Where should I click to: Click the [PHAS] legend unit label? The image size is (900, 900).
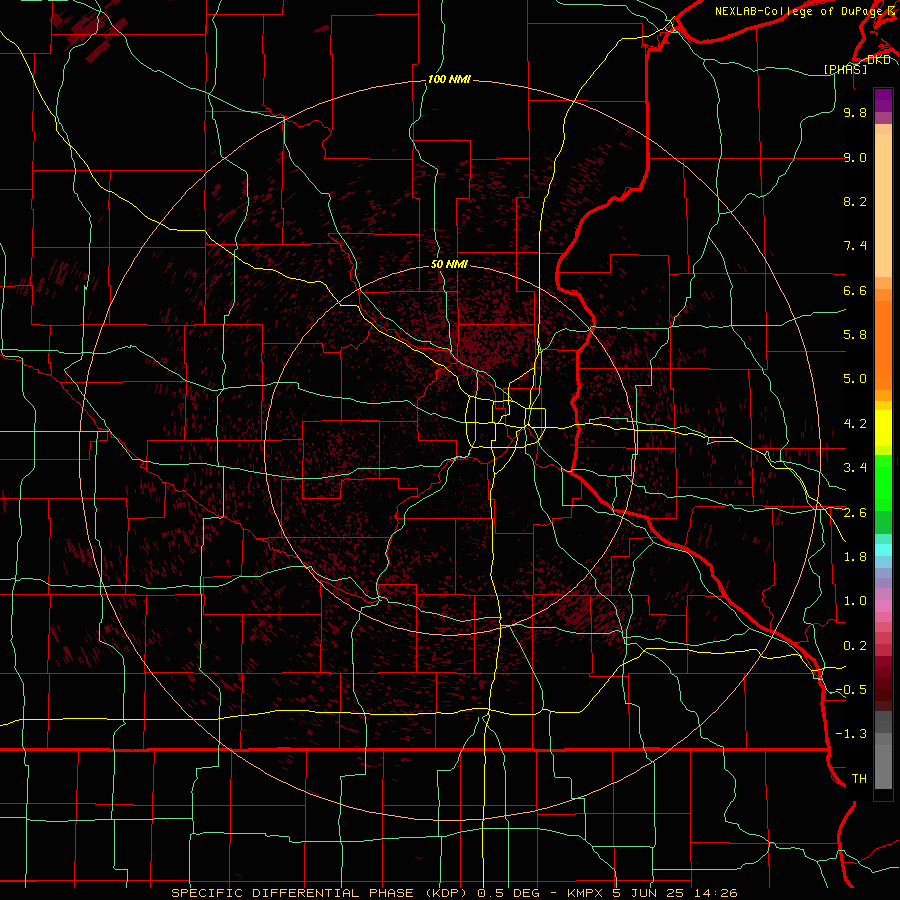pos(845,69)
